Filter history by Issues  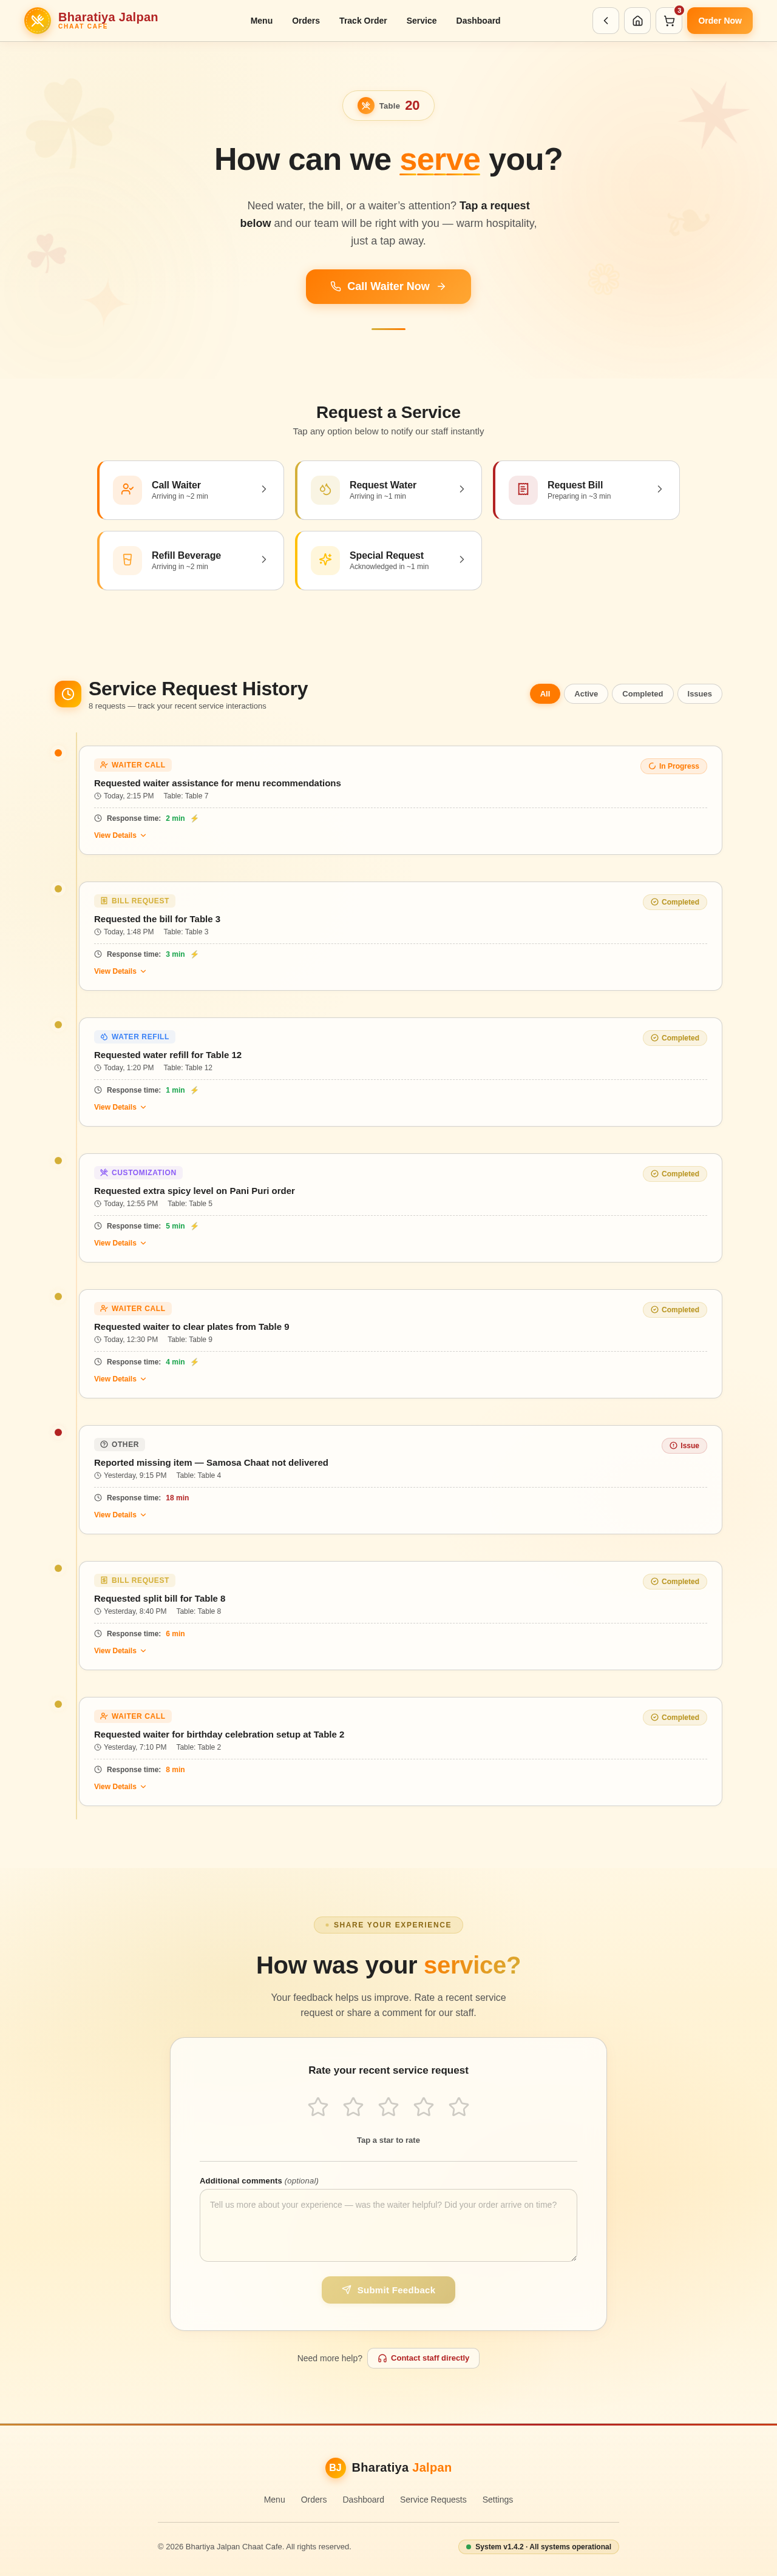699,694
